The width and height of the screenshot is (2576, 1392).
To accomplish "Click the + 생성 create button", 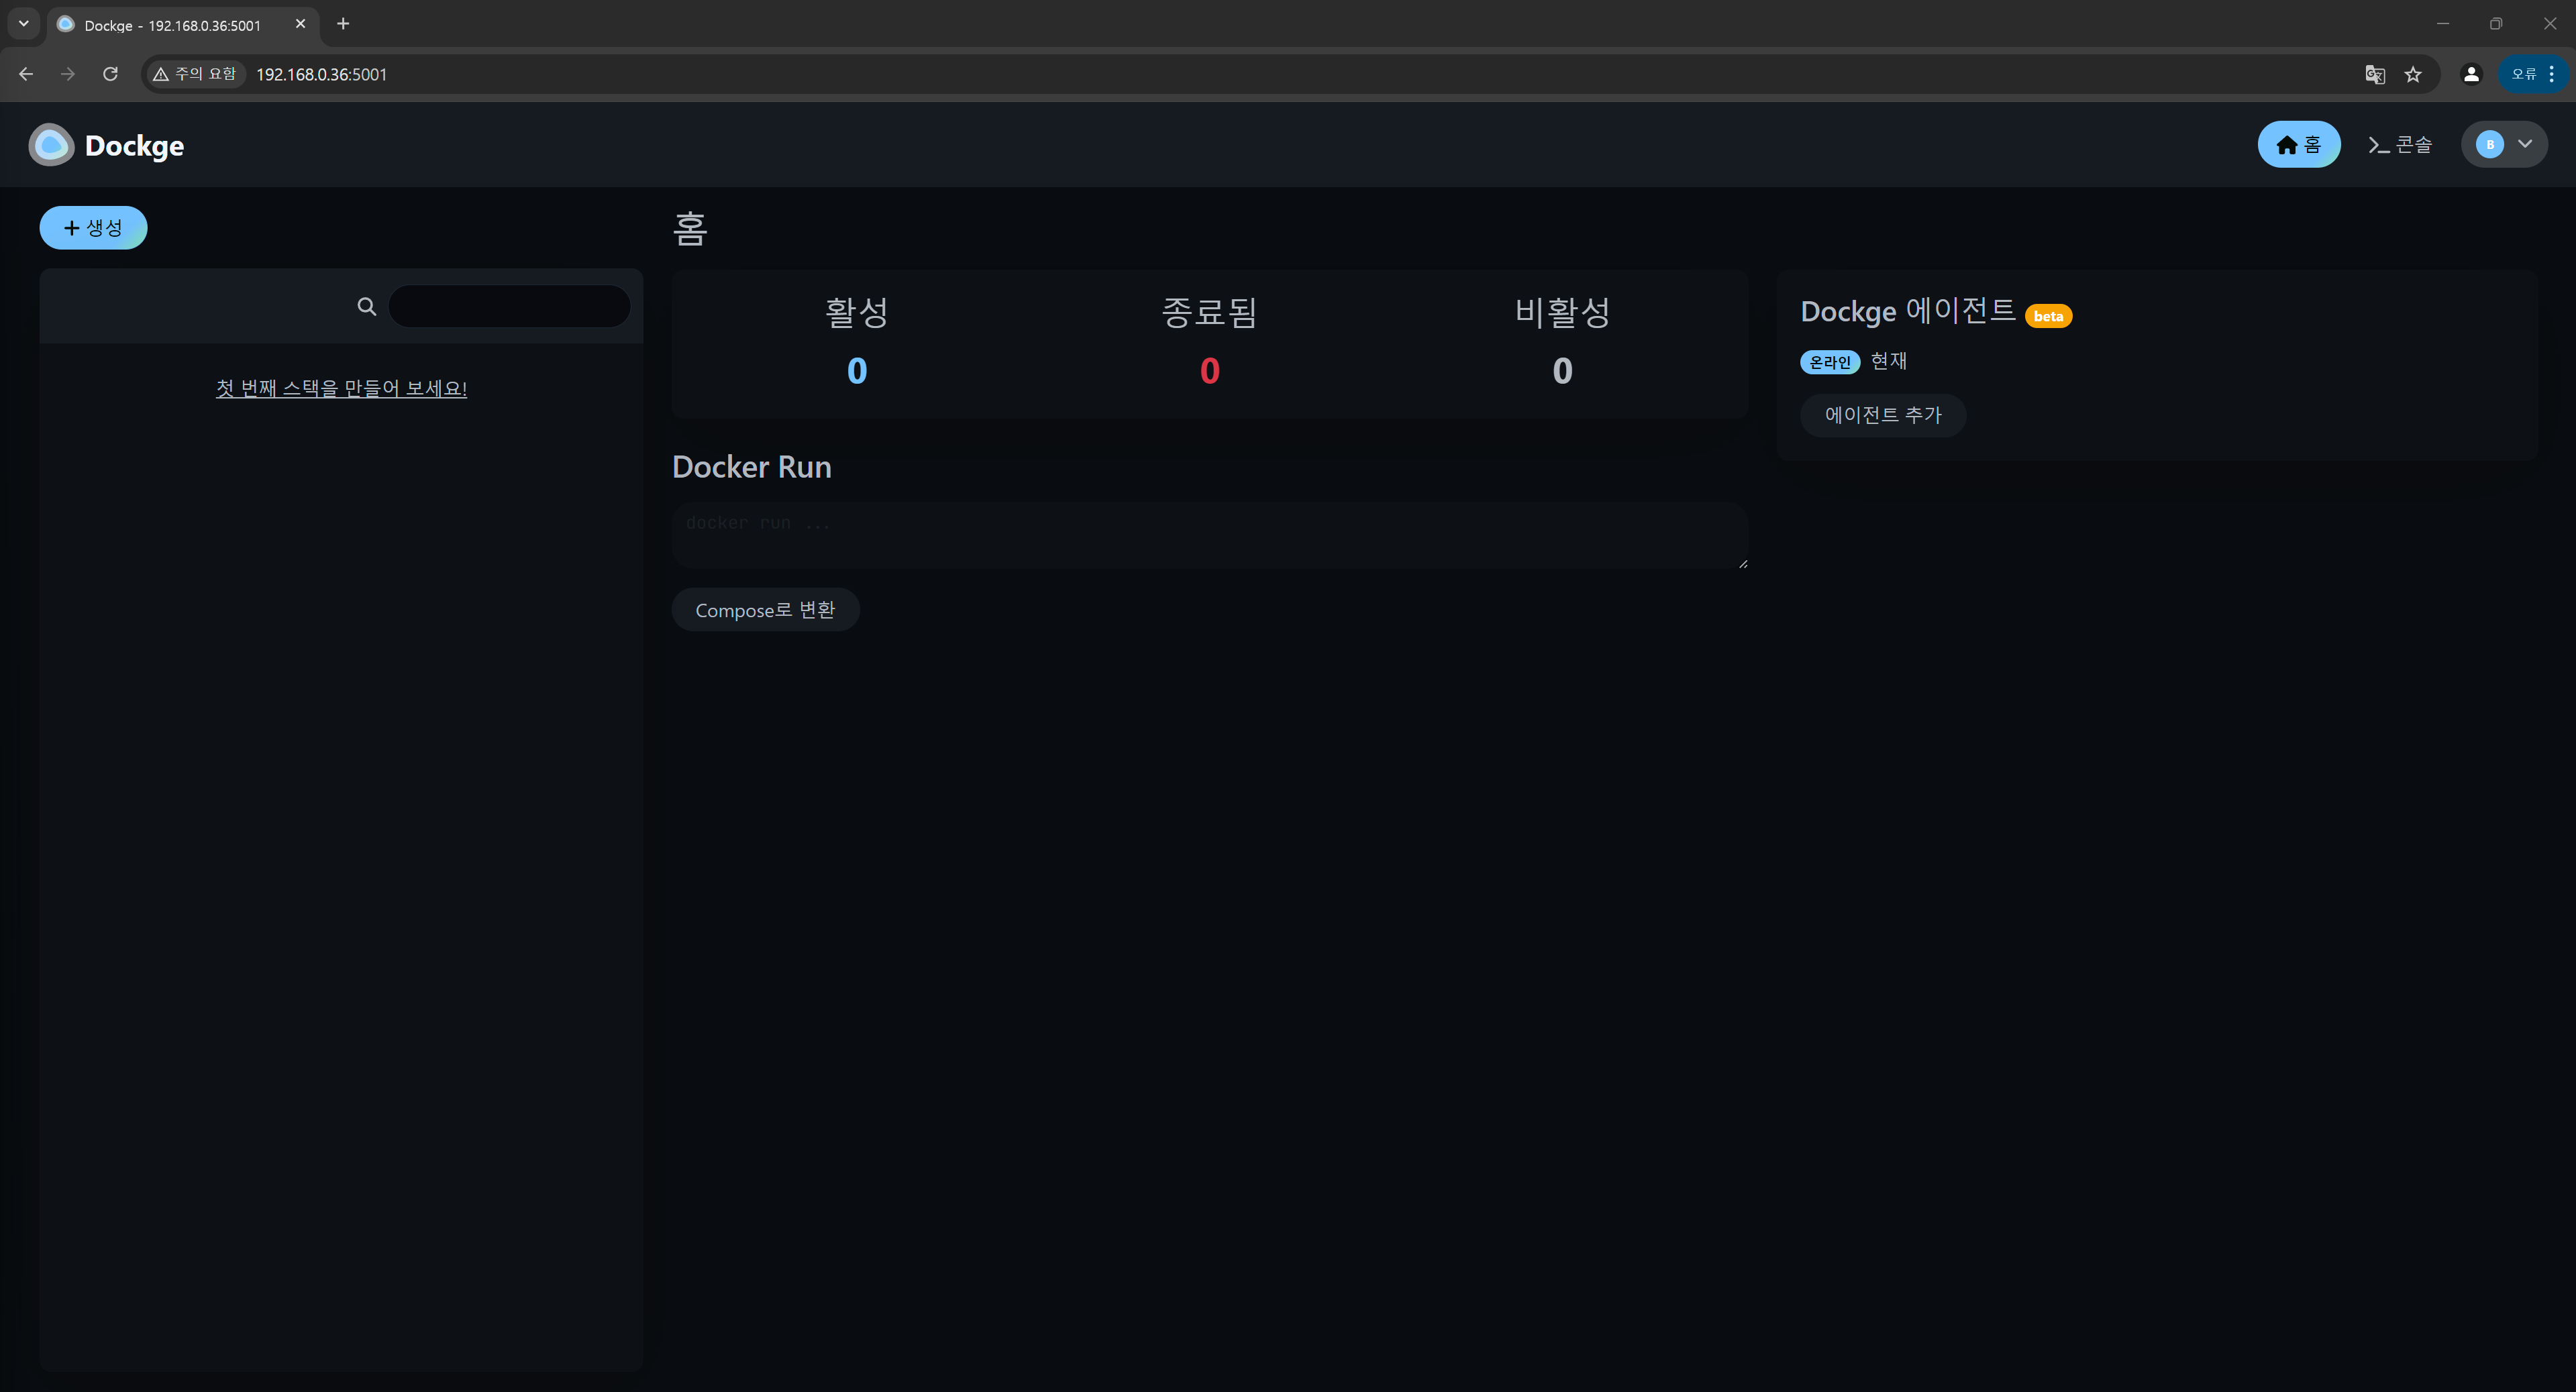I will click(x=93, y=228).
